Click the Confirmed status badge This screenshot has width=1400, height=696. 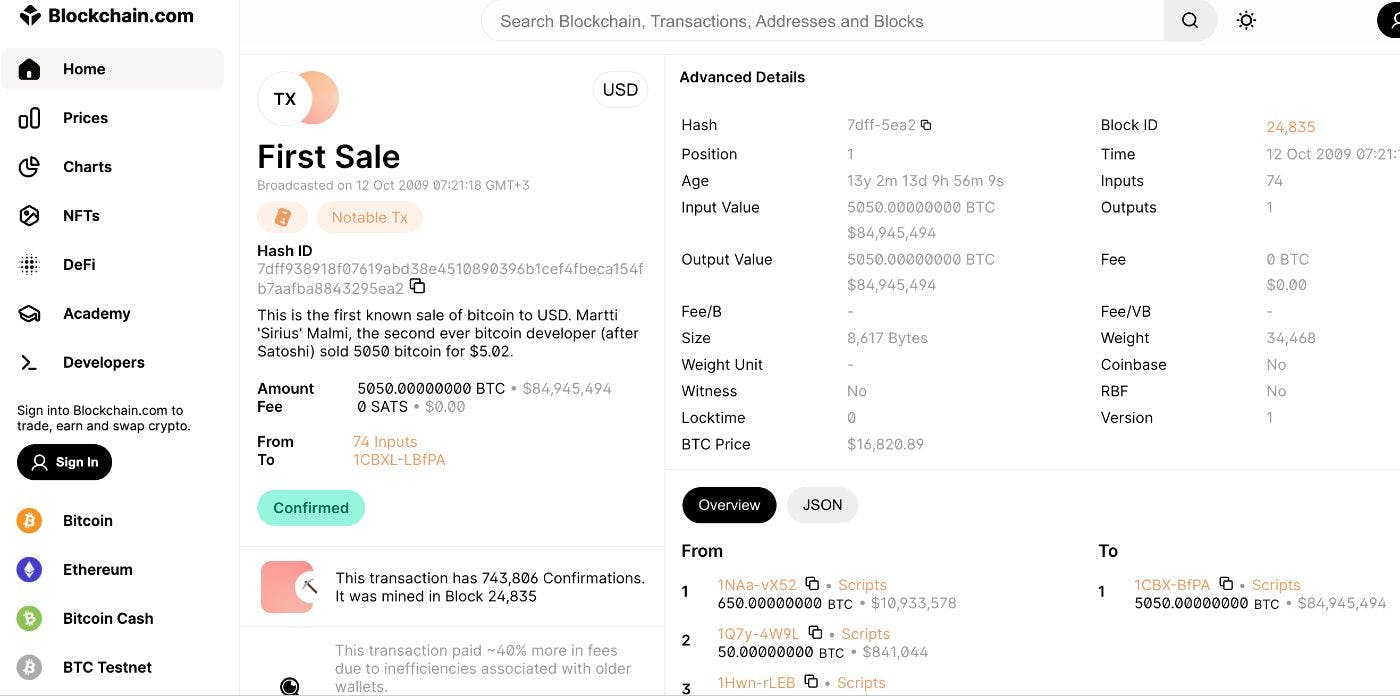[311, 508]
